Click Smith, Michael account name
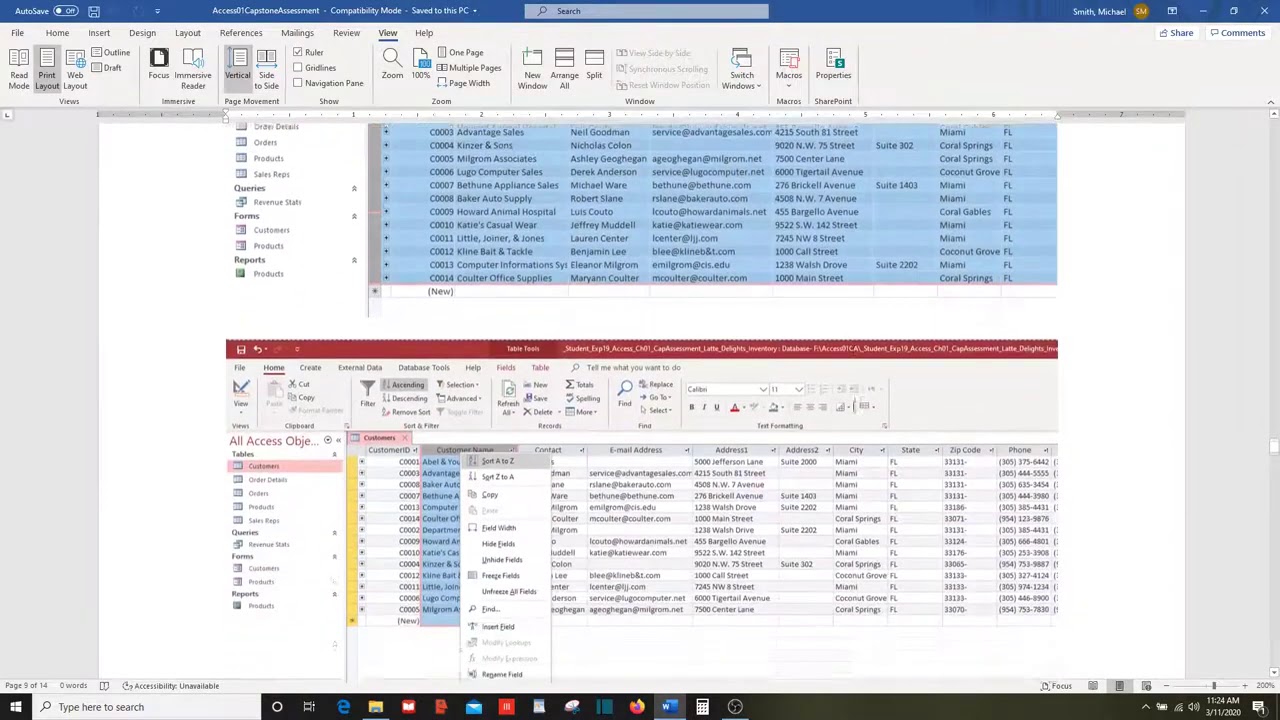The width and height of the screenshot is (1280, 720). point(1099,11)
